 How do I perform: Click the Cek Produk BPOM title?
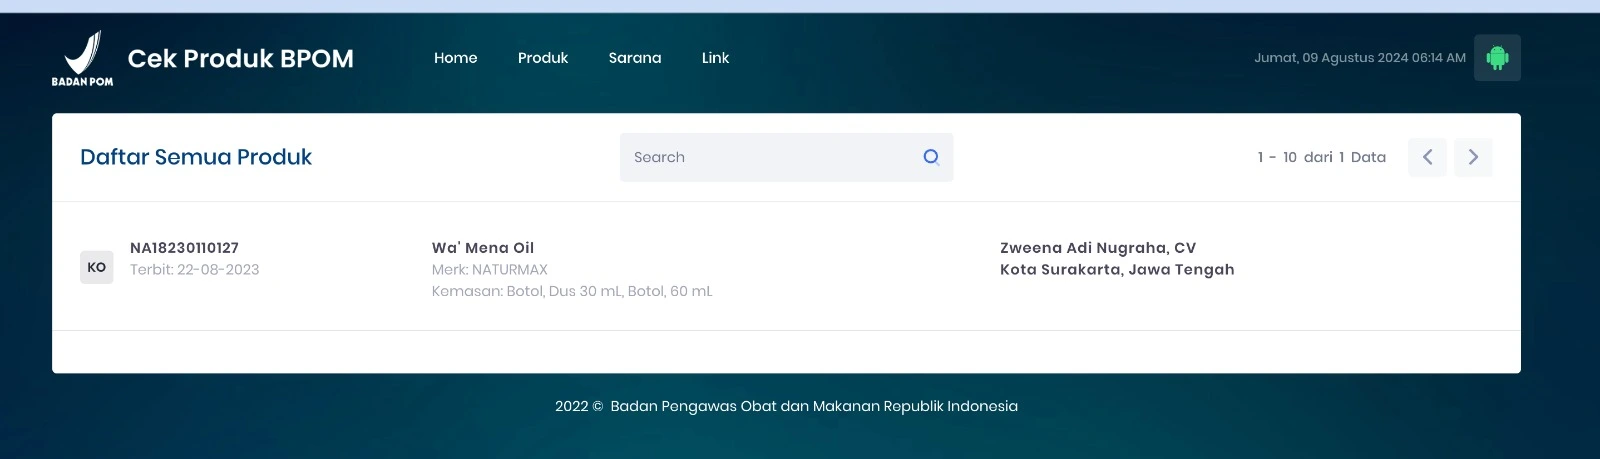(241, 58)
